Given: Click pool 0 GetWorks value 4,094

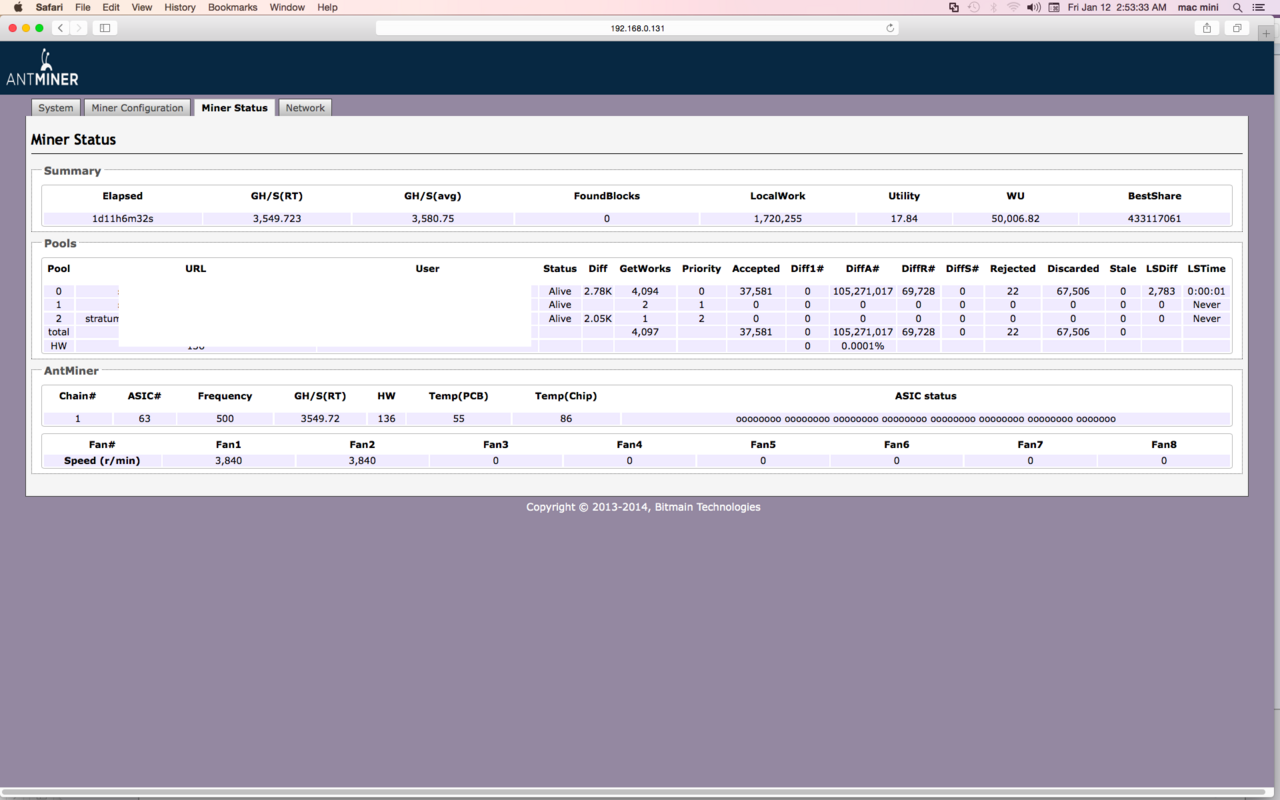Looking at the screenshot, I should (645, 291).
